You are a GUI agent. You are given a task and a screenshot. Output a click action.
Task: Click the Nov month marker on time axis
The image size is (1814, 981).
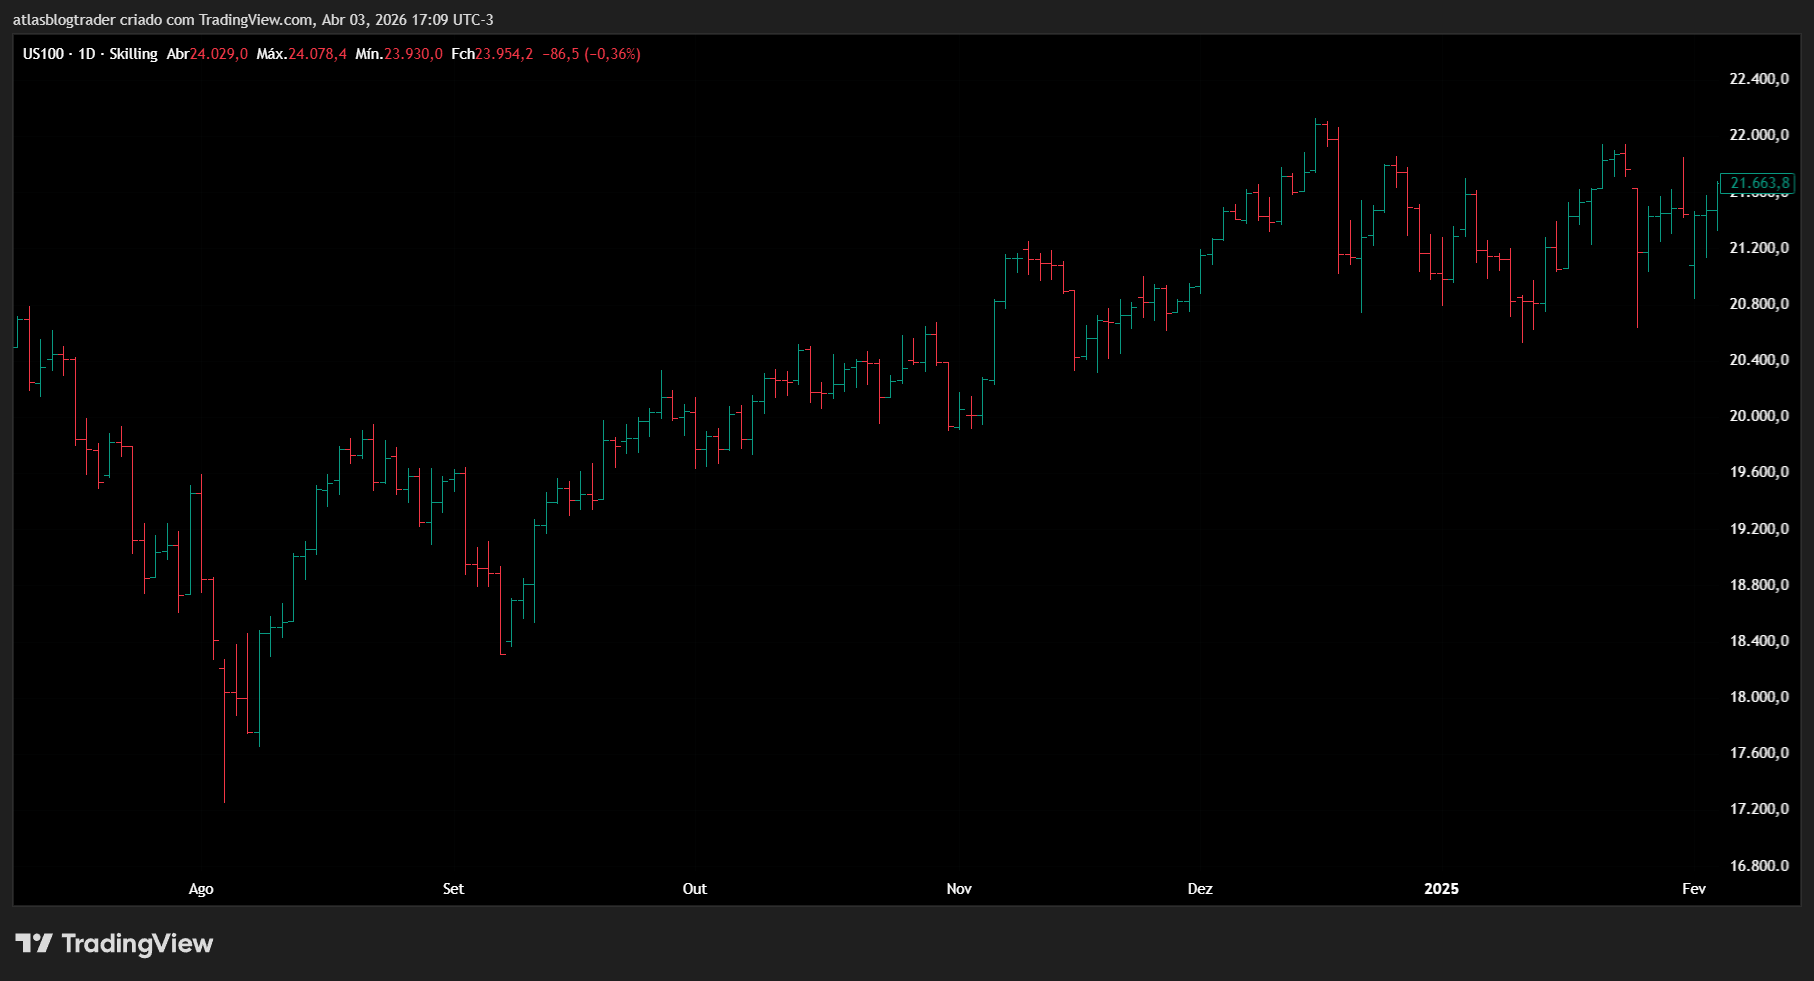[959, 889]
